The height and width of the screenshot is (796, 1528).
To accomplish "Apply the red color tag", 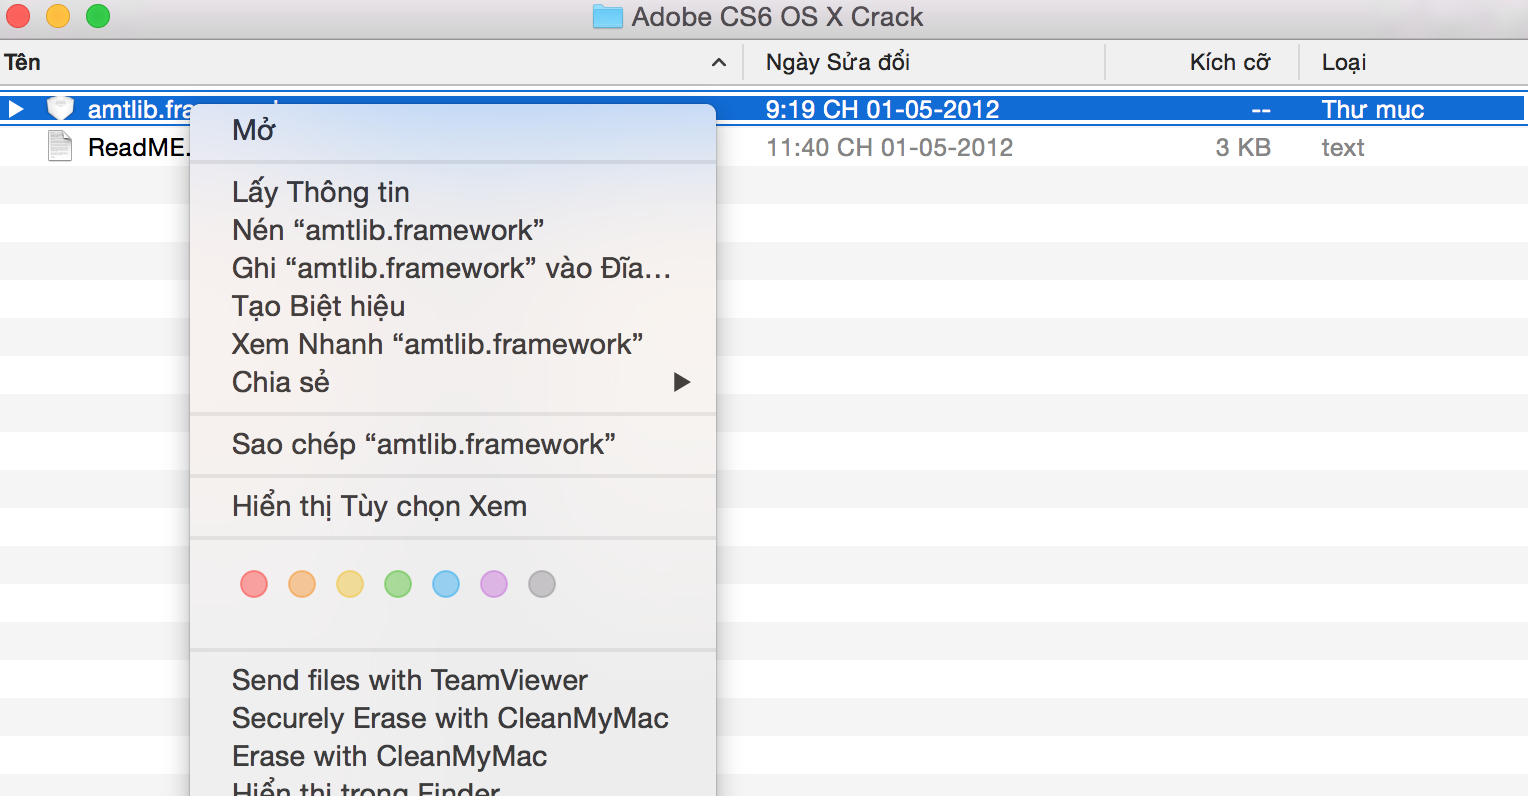I will point(254,584).
